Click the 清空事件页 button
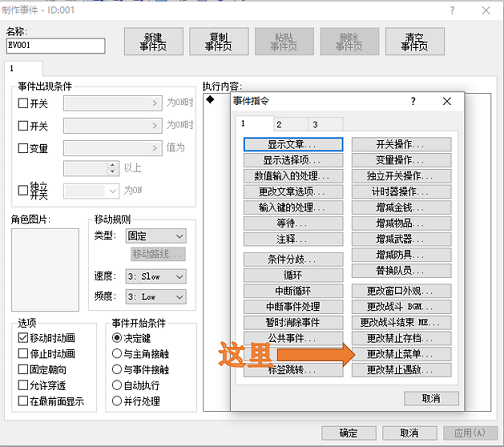 (415, 41)
